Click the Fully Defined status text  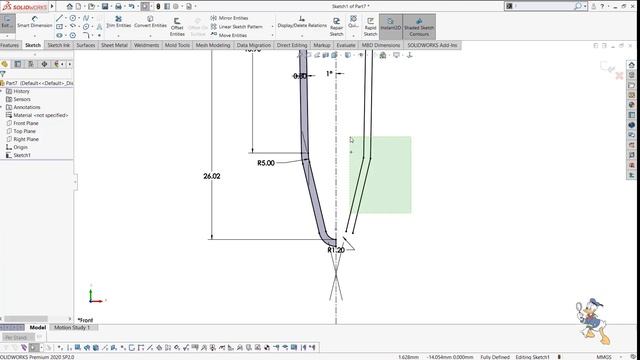click(x=495, y=357)
